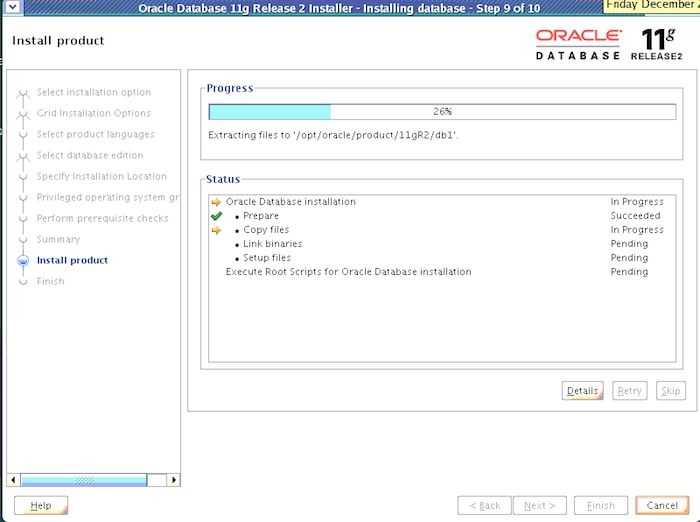Click the step marker for Grid Installation Options

click(x=23, y=114)
